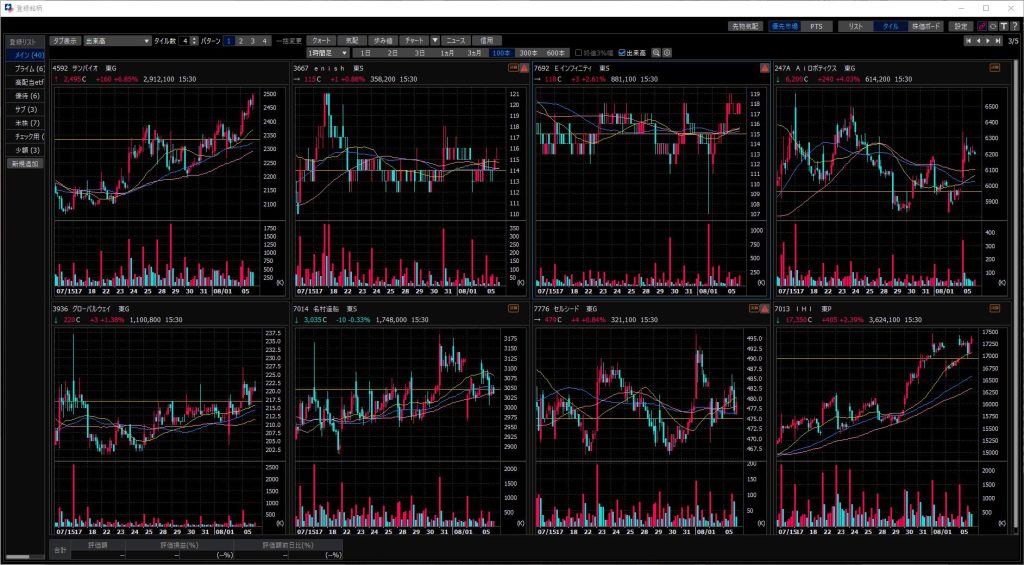The width and height of the screenshot is (1024, 565).
Task: Uncheck the 出来高 volume checkbox
Action: pyautogui.click(x=623, y=52)
